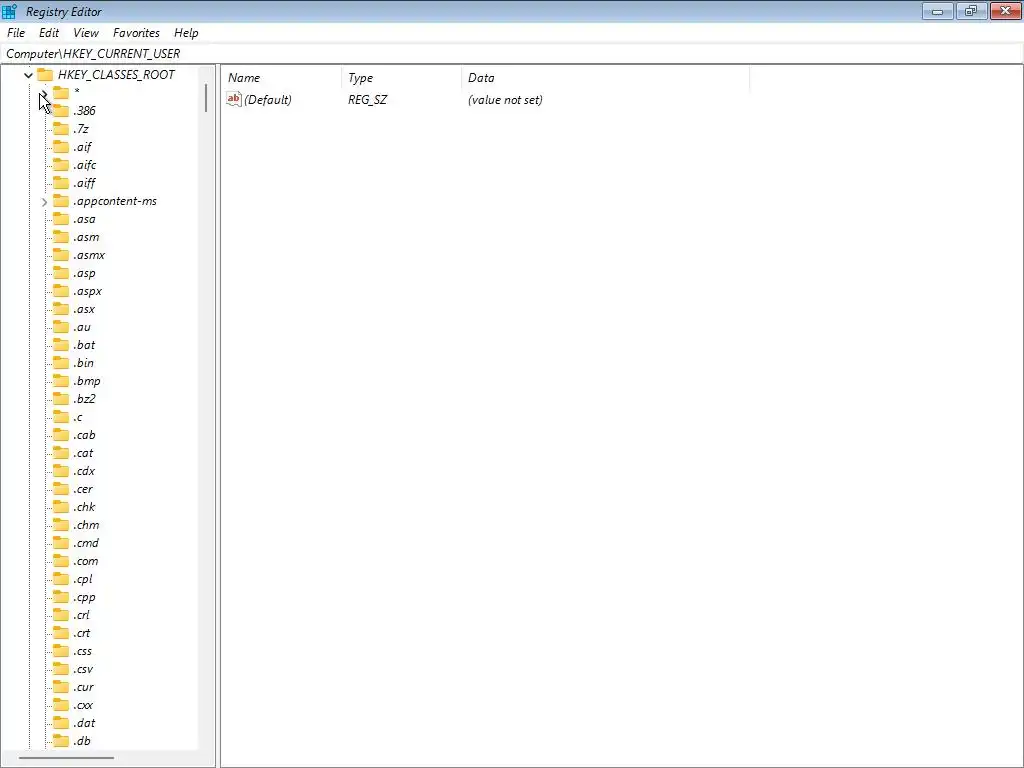Select the .chm registry key
This screenshot has width=1024, height=768.
point(86,525)
